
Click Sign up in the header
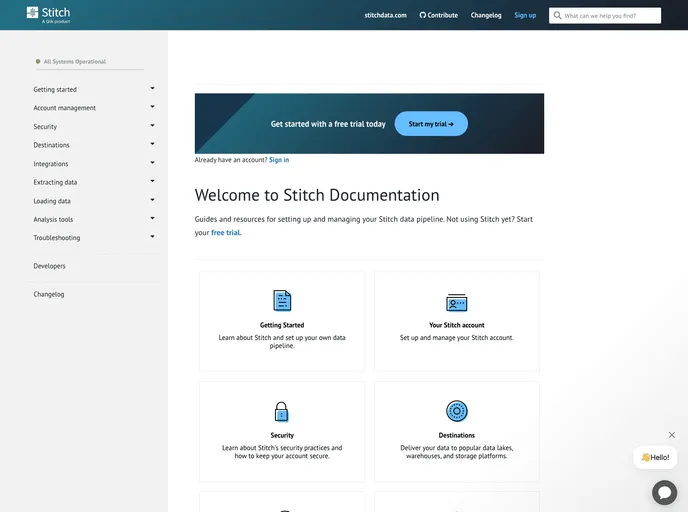click(525, 15)
